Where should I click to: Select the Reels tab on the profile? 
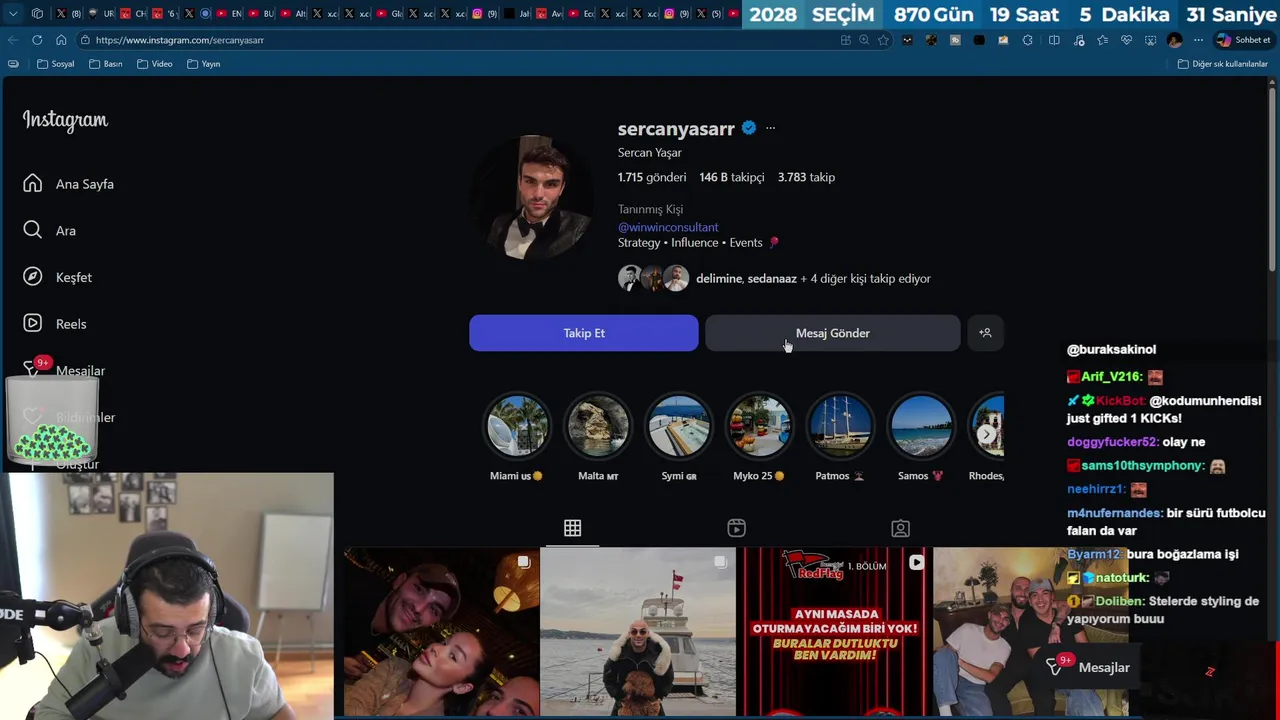click(736, 528)
